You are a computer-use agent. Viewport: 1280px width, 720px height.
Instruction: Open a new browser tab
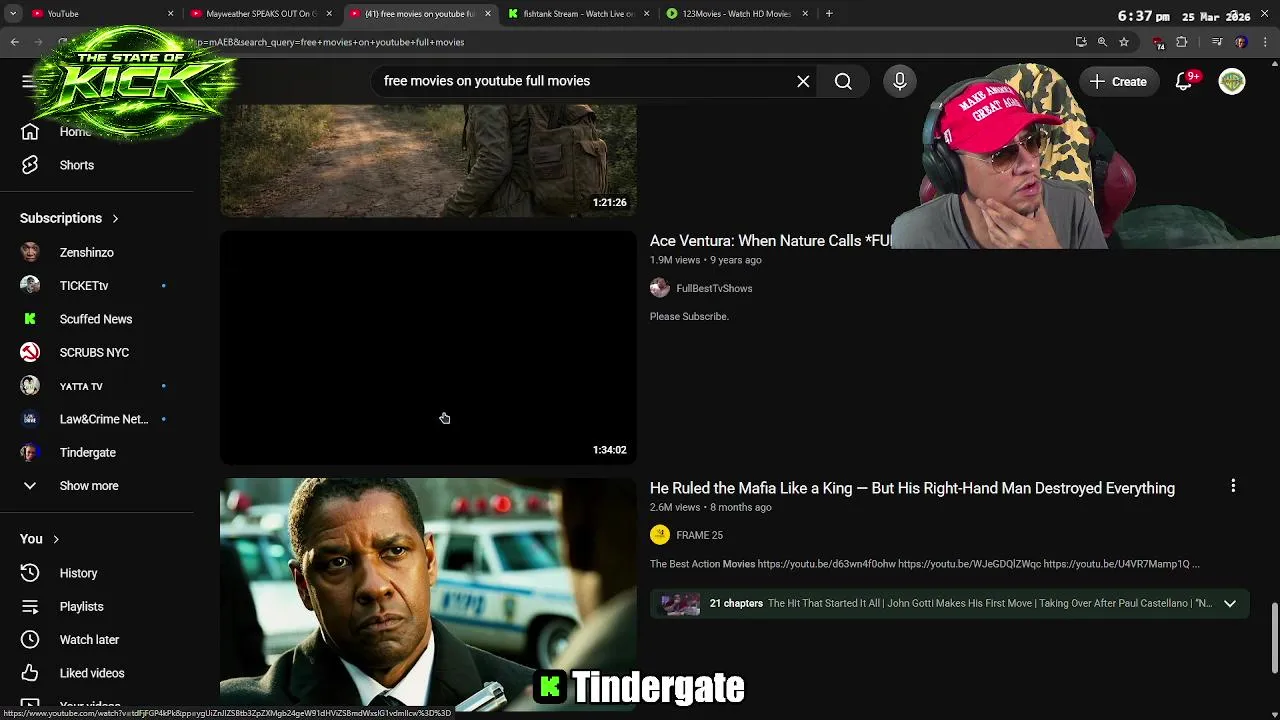tap(829, 14)
